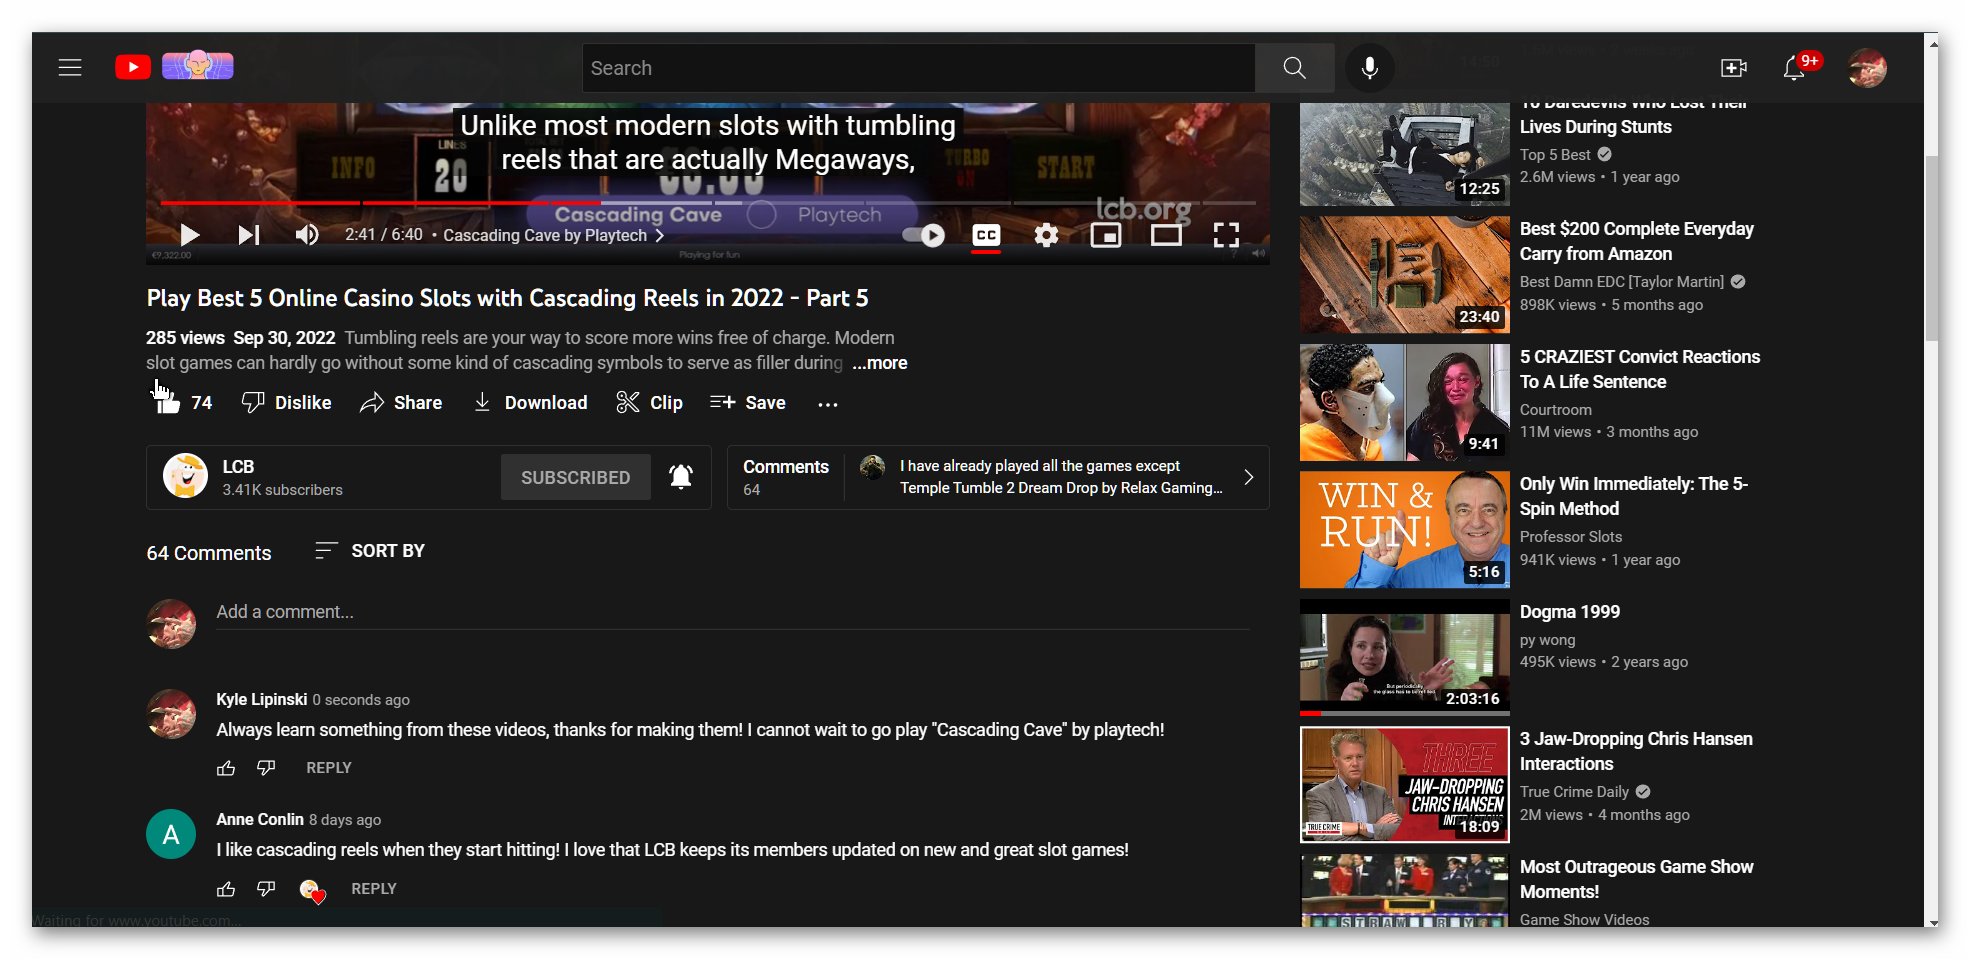Open the SORT BY comments dropdown
Screen dimensions: 1970x959
(x=370, y=551)
